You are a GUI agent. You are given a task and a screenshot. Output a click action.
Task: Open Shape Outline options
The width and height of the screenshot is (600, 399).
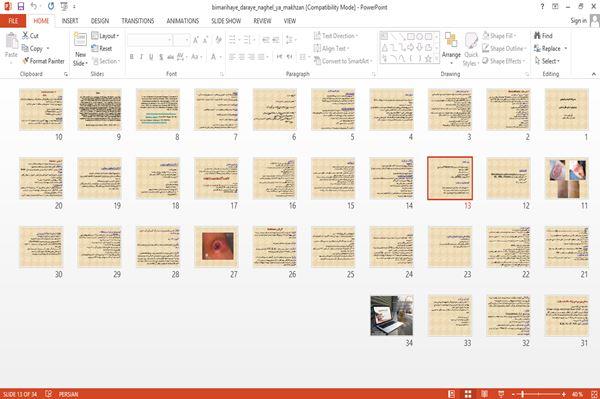[x=504, y=48]
